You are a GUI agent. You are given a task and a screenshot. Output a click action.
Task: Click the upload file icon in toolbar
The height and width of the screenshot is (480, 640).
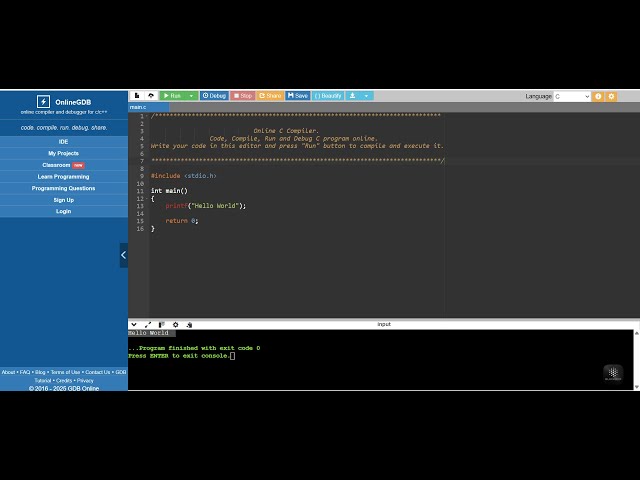pyautogui.click(x=151, y=96)
